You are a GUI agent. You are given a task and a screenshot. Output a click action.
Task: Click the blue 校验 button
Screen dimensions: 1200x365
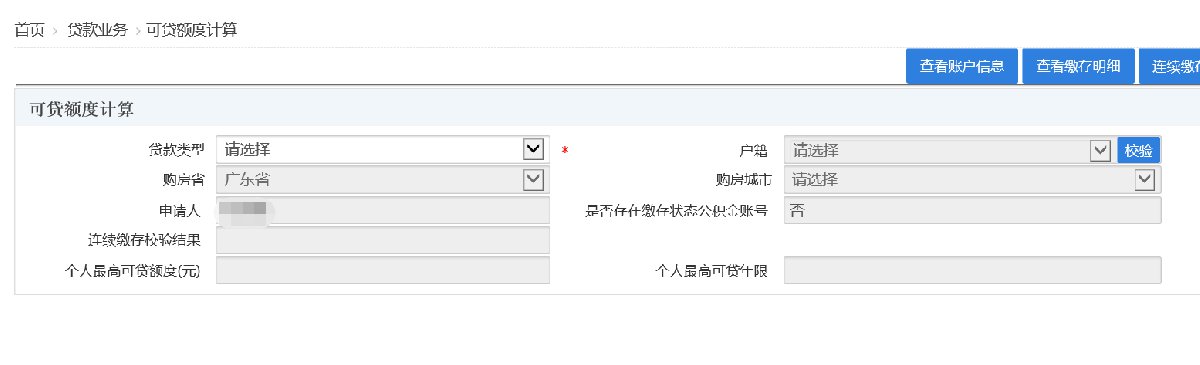[x=1138, y=150]
